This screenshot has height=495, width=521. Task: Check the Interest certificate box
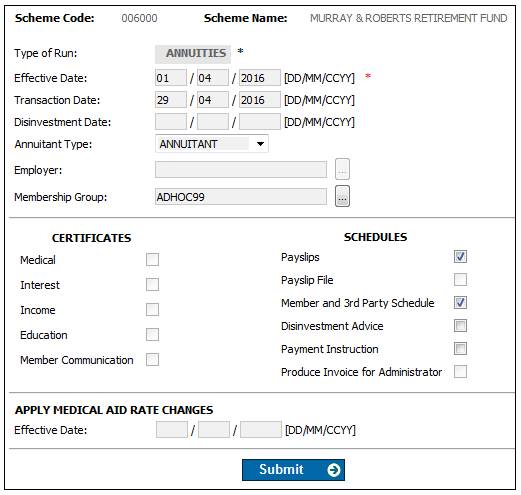point(152,285)
